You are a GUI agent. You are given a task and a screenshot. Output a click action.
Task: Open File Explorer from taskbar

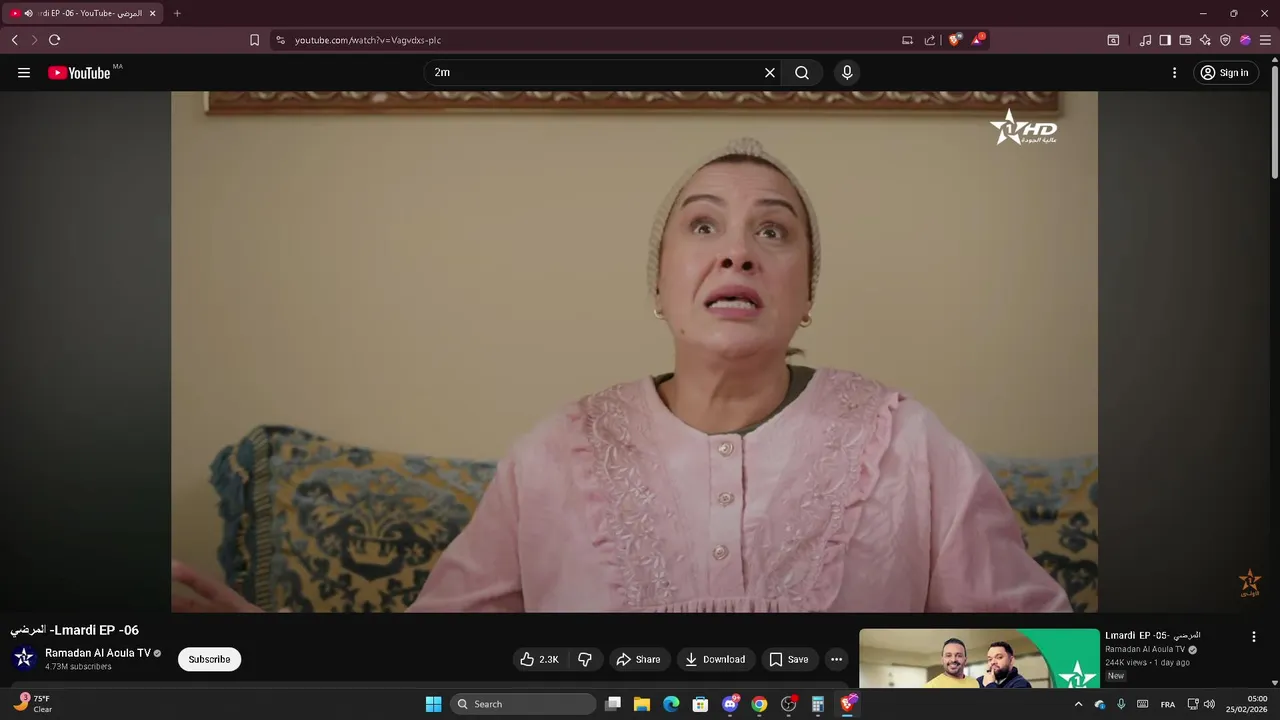642,704
